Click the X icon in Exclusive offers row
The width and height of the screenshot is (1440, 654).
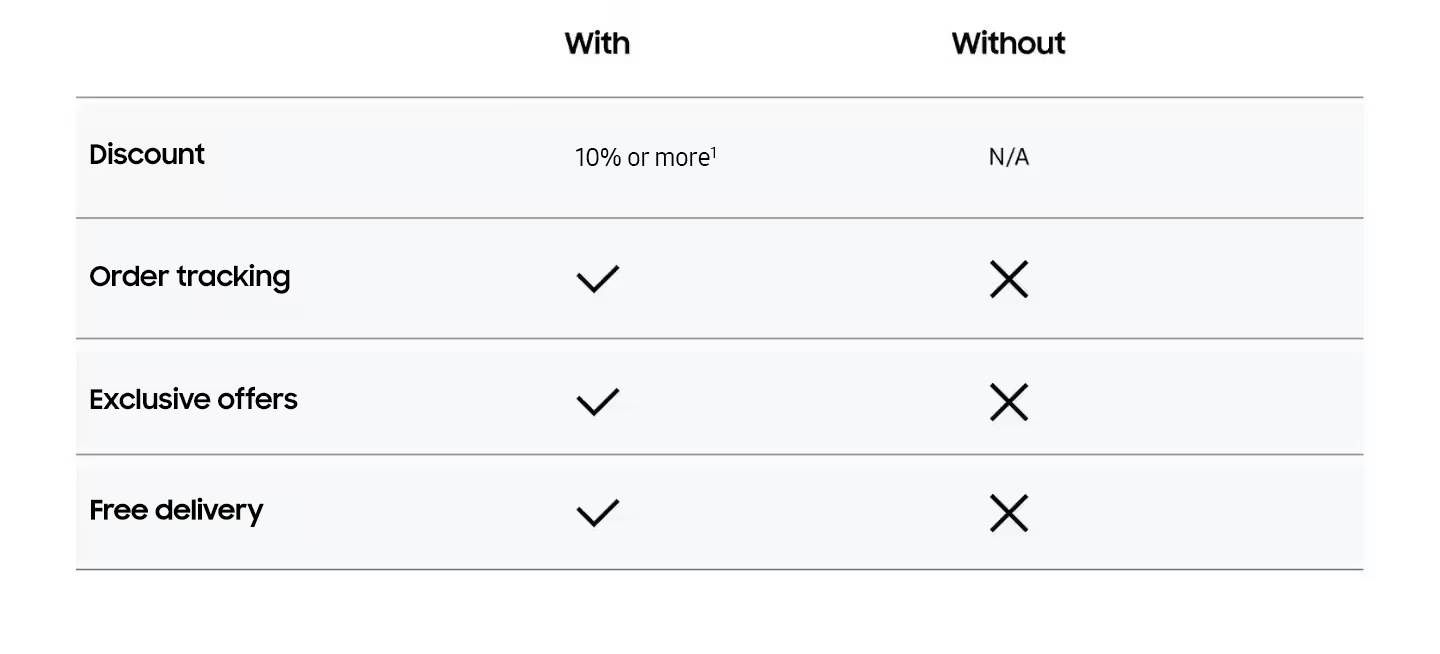pyautogui.click(x=1008, y=402)
